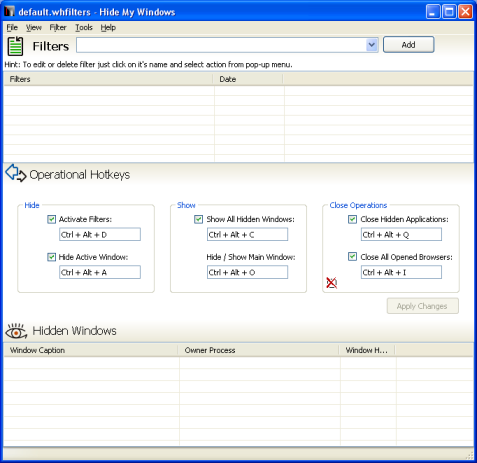
Task: Toggle Close All Opened Browsers checkbox
Action: [352, 257]
